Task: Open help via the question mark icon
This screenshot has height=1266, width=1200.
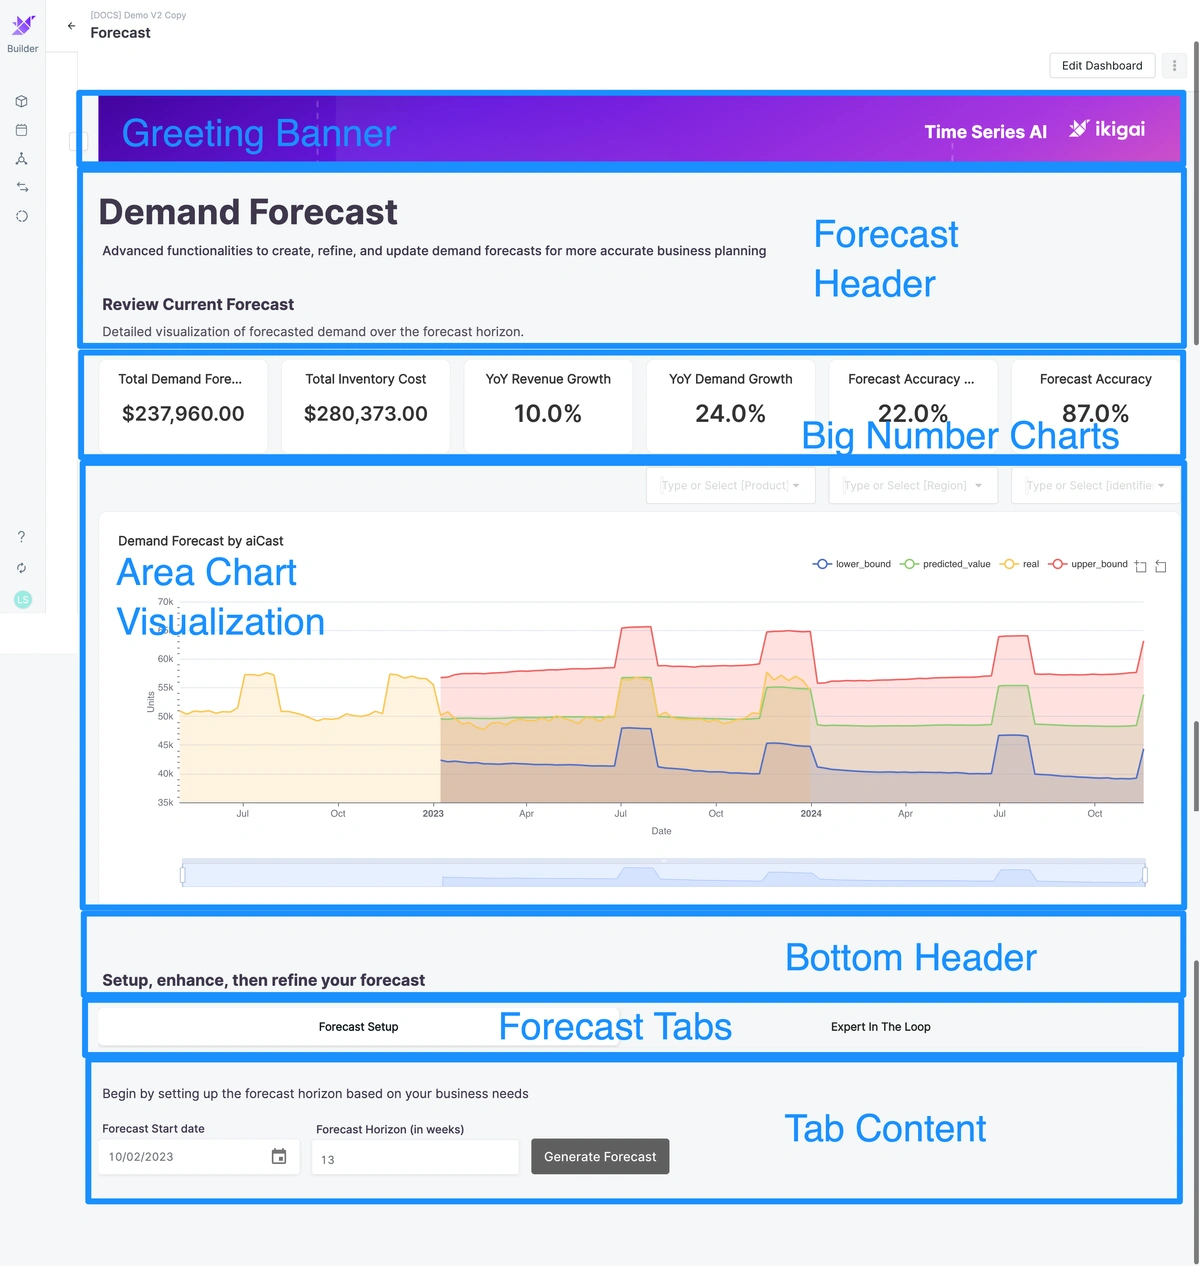Action: pos(22,537)
